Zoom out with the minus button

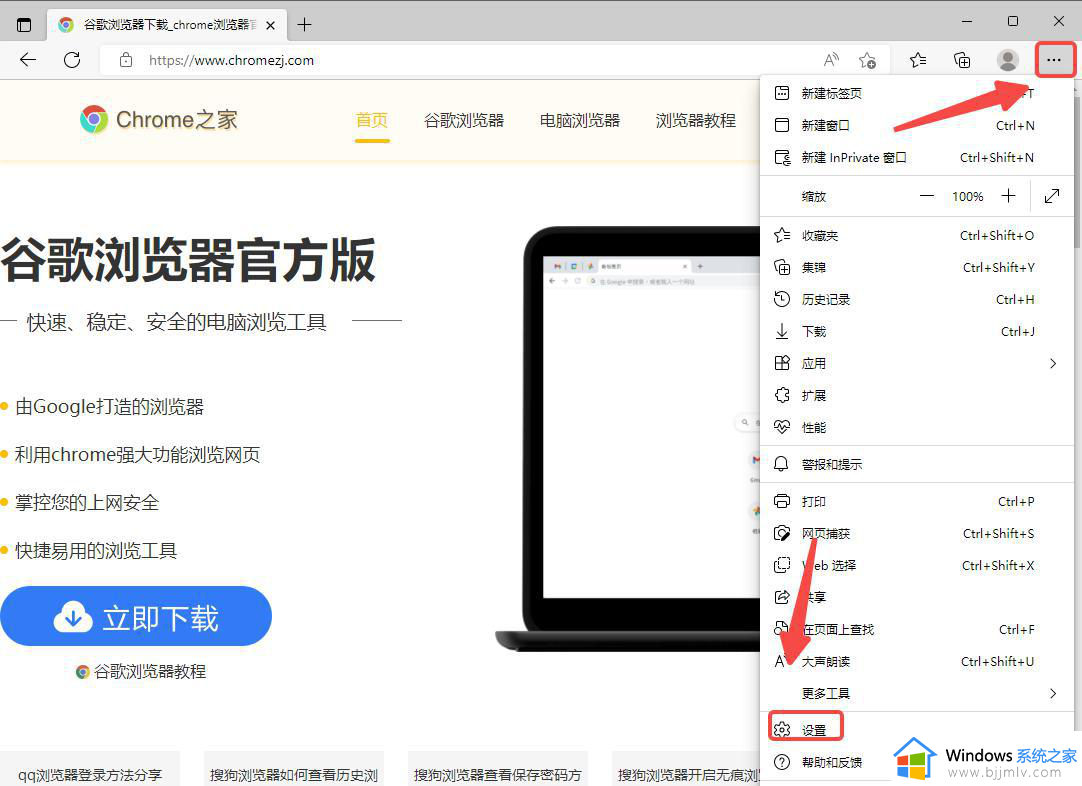tap(927, 197)
